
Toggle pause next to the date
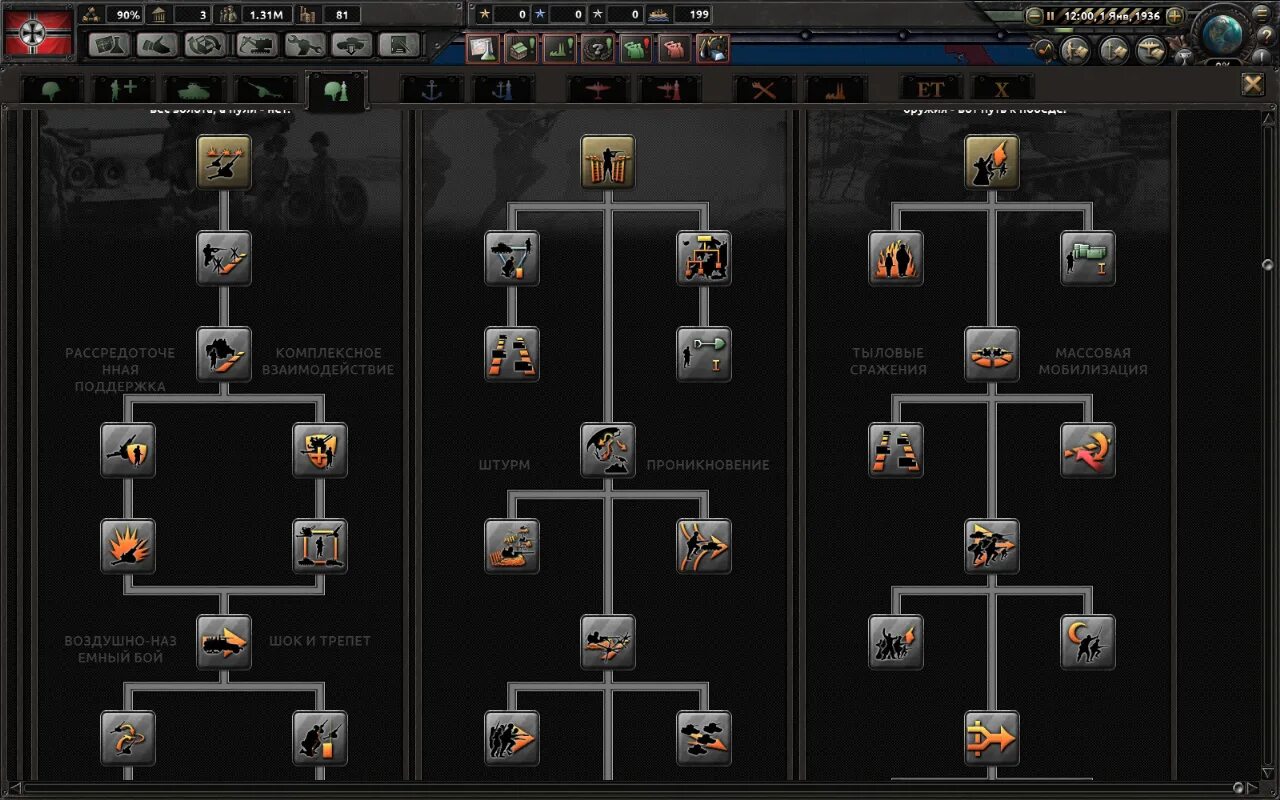(x=1050, y=16)
